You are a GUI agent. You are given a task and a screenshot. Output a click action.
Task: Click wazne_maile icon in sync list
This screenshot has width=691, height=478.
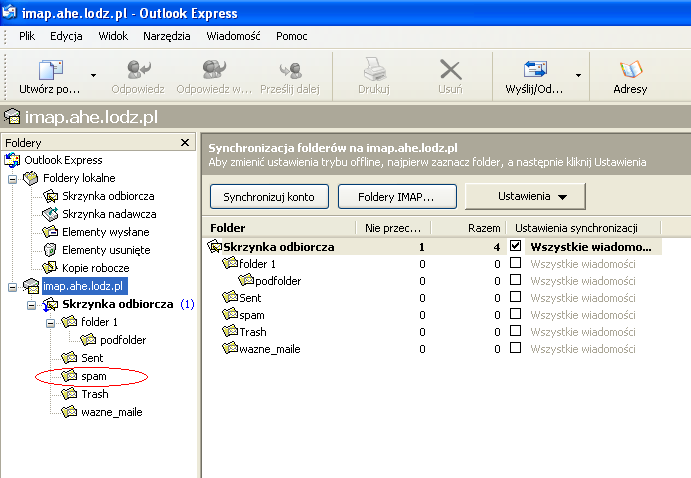[x=230, y=348]
